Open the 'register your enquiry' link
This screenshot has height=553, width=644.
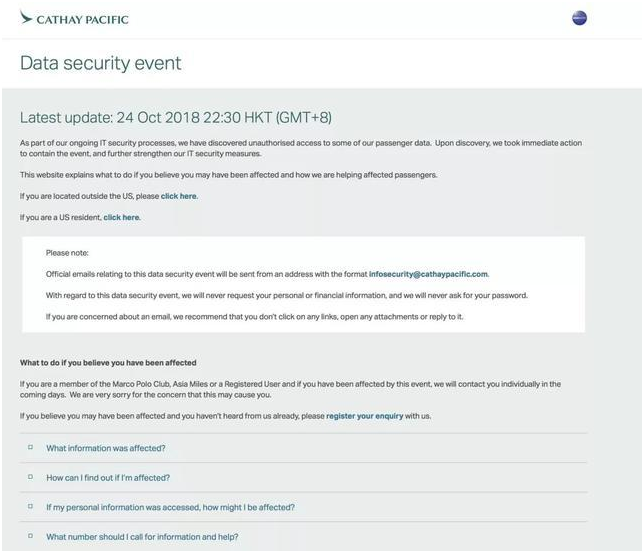point(364,415)
